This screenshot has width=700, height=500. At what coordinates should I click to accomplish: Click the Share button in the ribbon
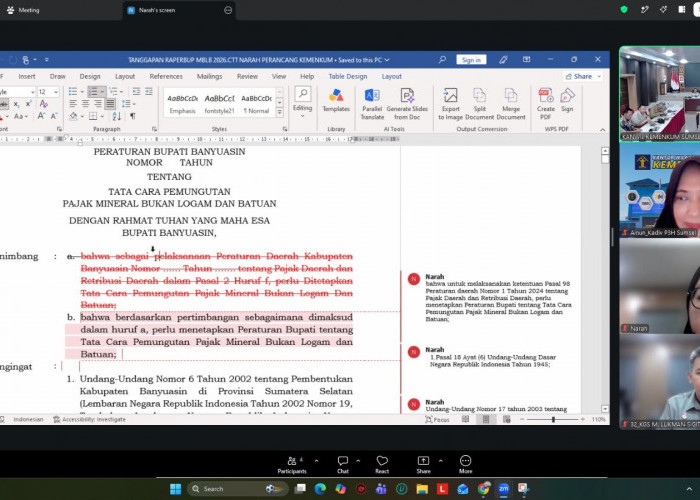[582, 76]
